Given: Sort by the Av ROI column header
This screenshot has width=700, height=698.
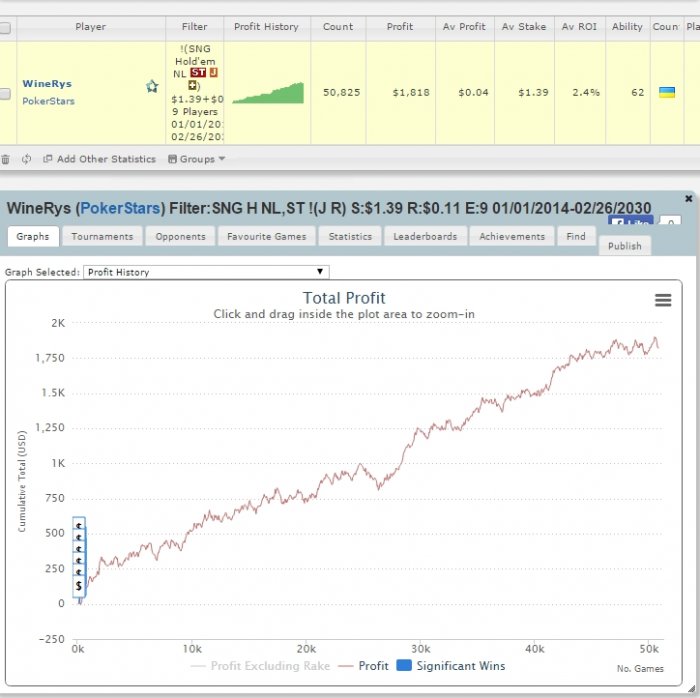Looking at the screenshot, I should click(x=579, y=27).
